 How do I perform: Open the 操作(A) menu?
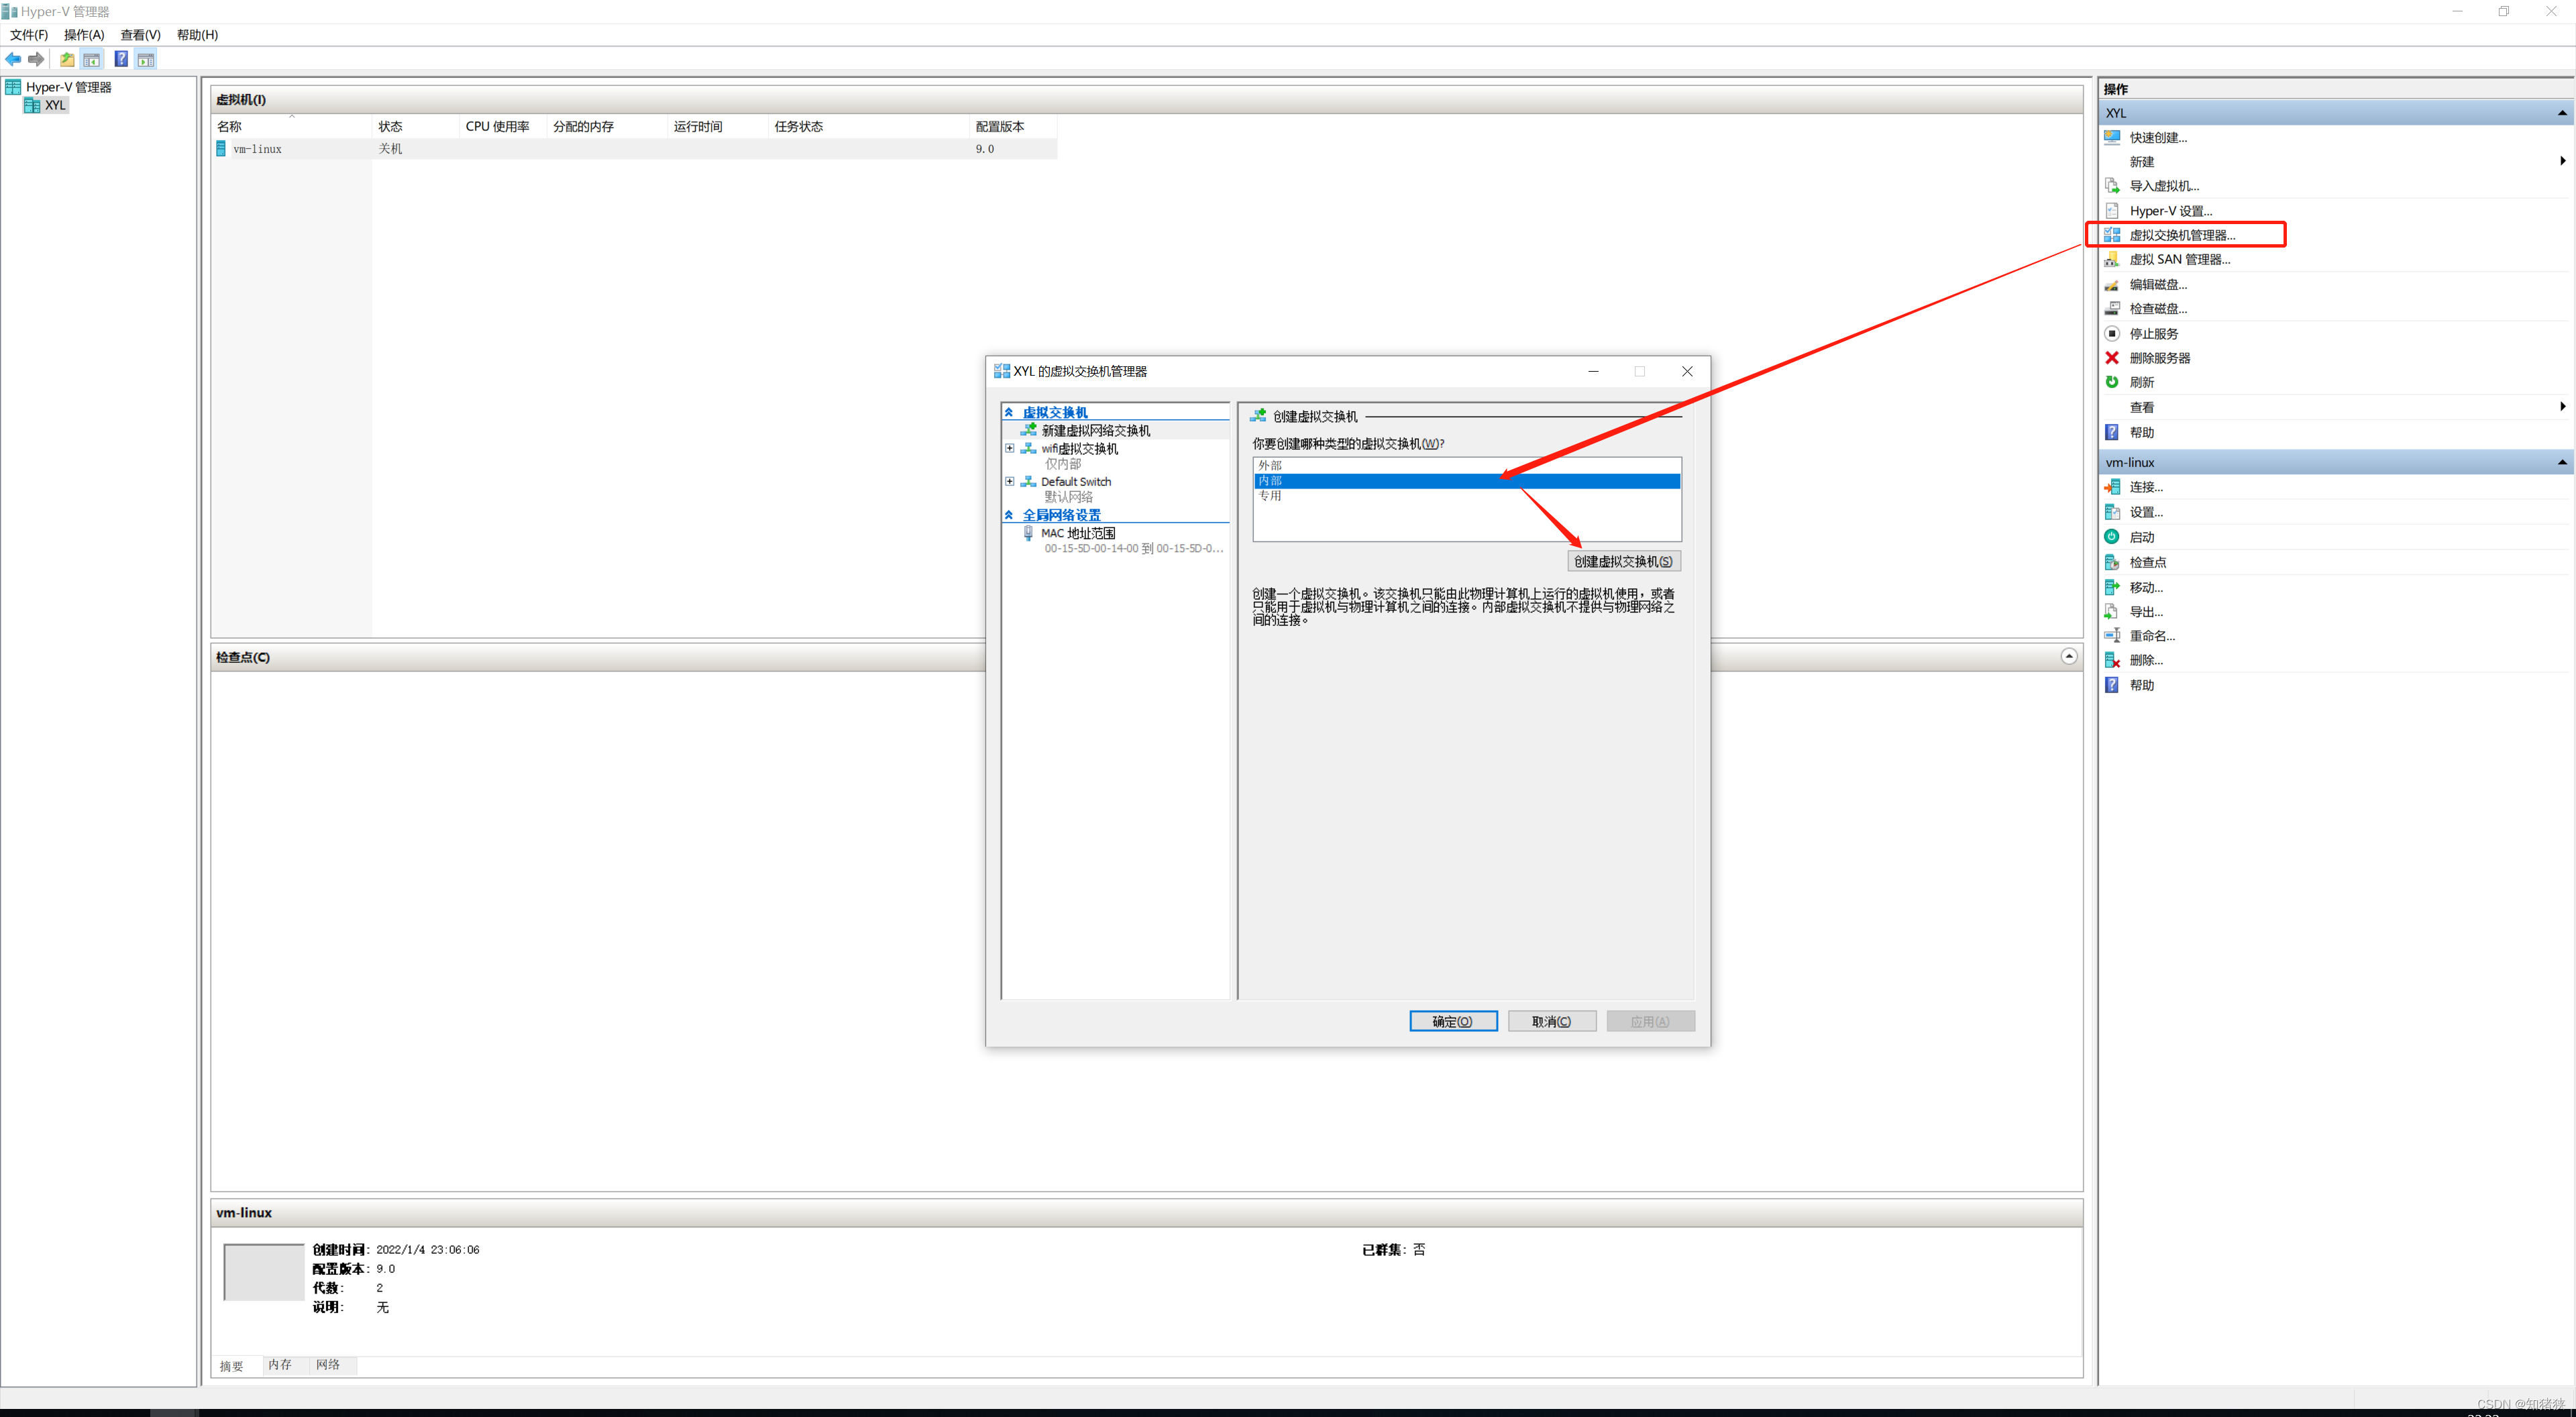84,35
